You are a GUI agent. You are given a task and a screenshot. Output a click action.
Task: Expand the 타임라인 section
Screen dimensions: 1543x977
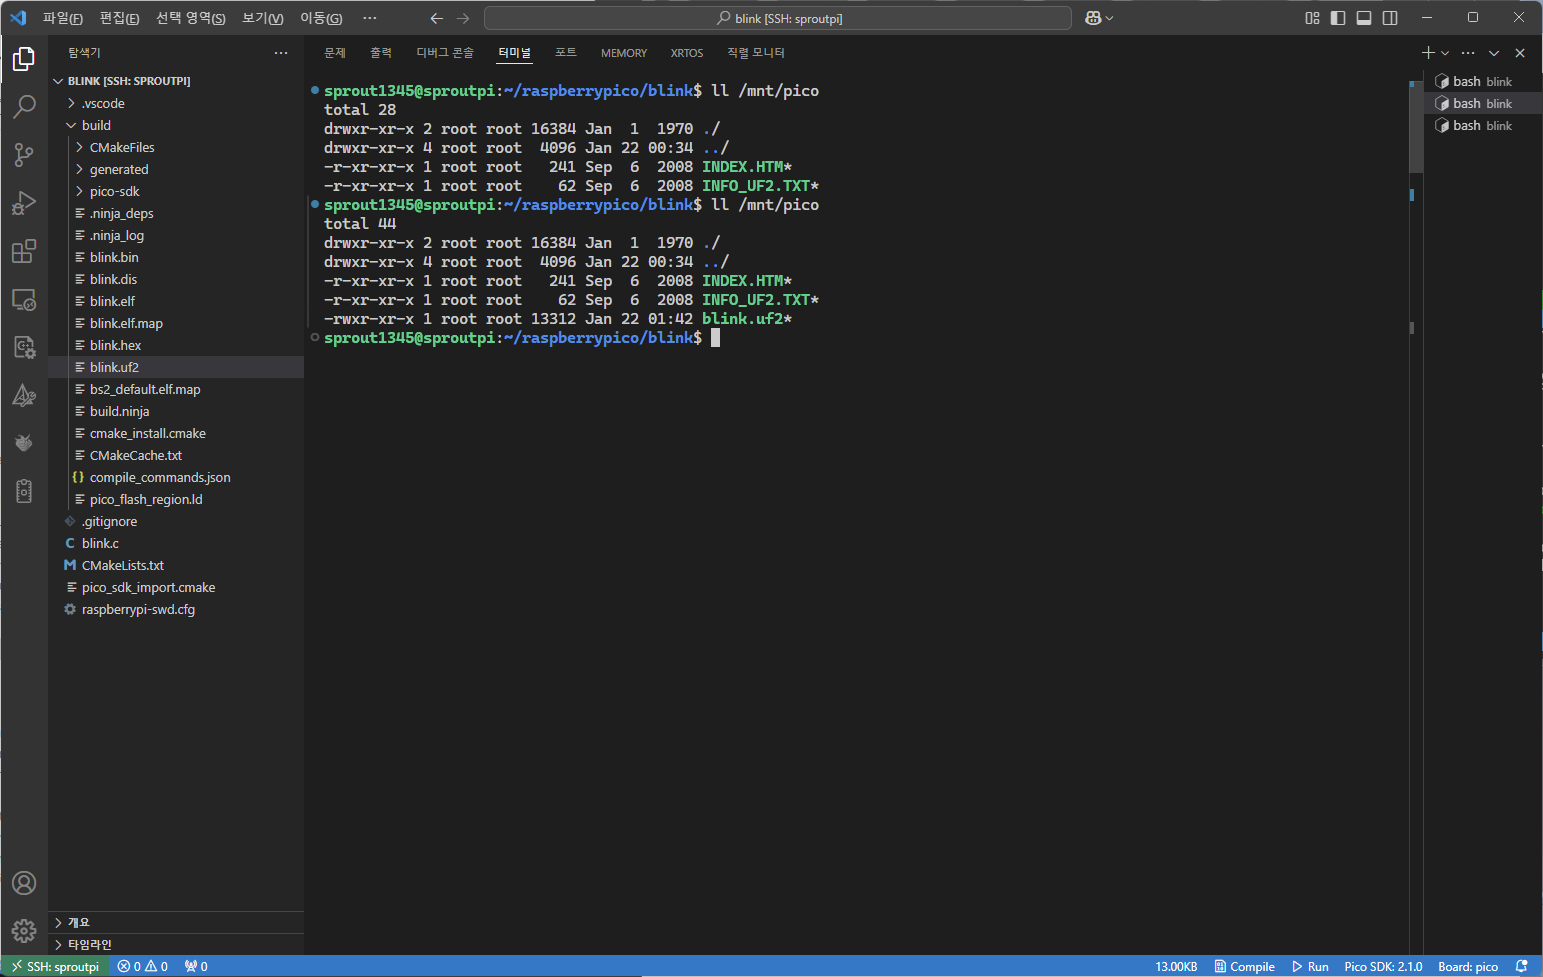coord(176,944)
